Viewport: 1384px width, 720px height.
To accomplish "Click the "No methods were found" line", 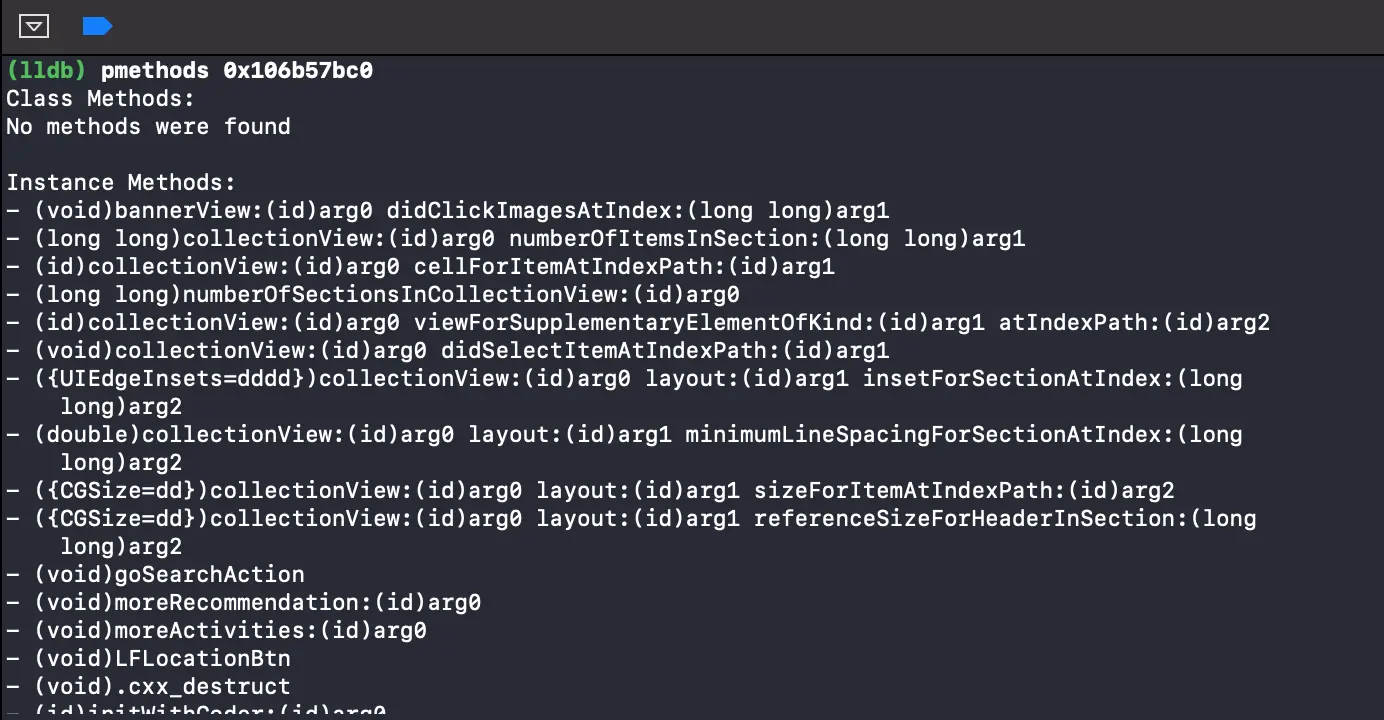I will 148,127.
